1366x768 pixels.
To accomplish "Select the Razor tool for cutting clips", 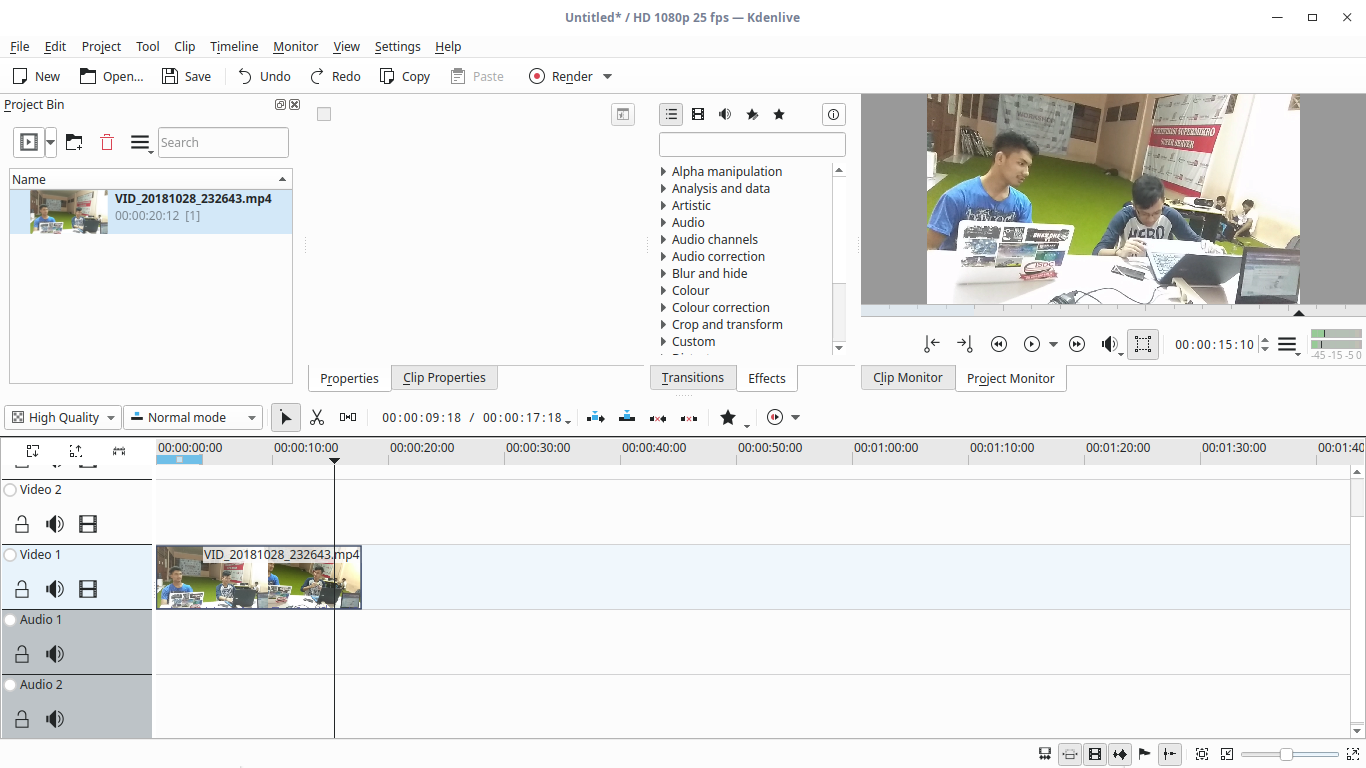I will click(317, 417).
